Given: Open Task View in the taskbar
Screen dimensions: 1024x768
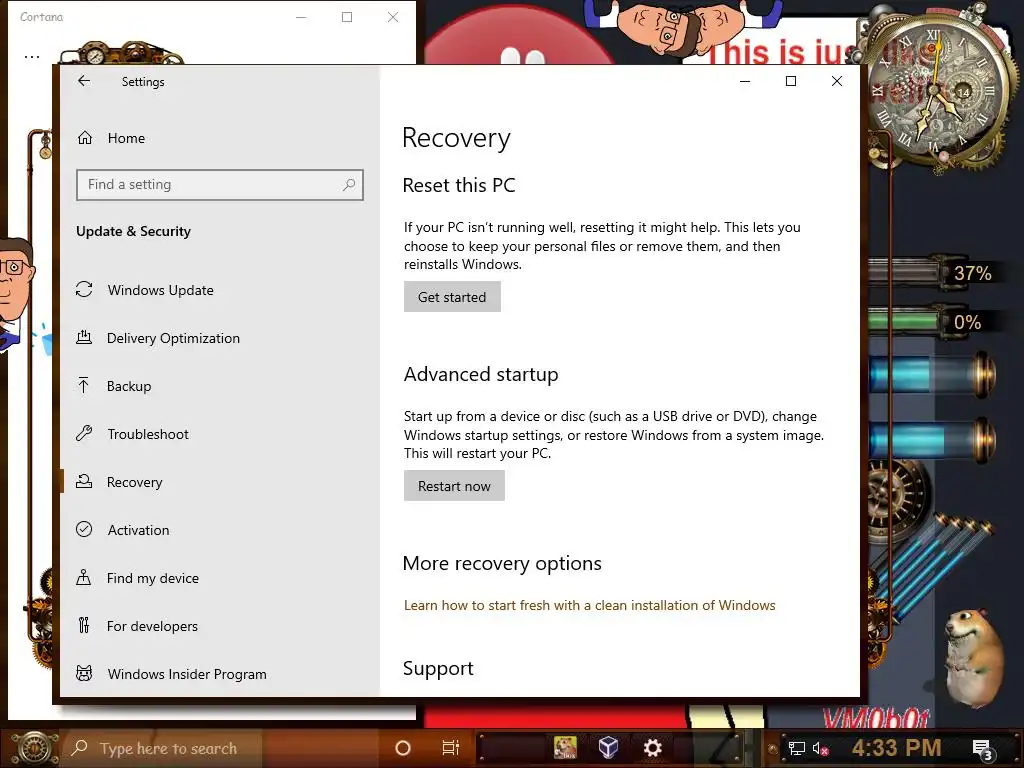Looking at the screenshot, I should point(451,748).
